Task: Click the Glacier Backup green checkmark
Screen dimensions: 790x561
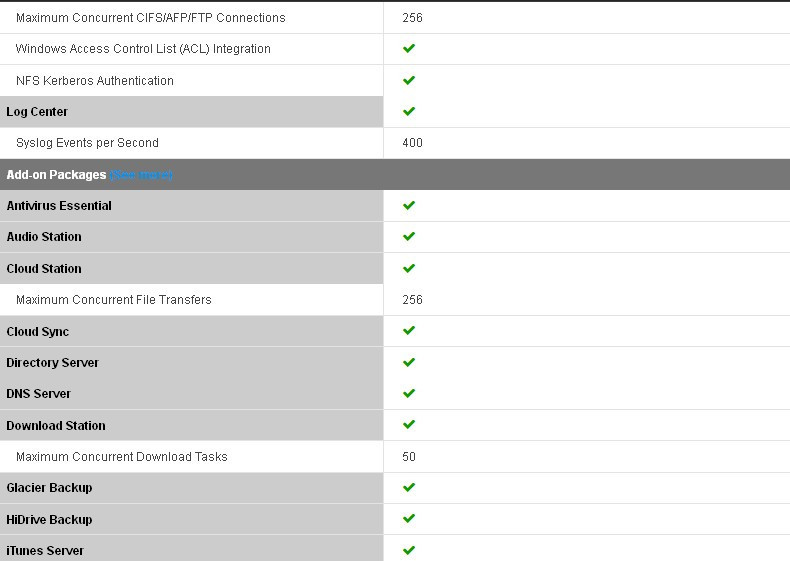Action: [409, 487]
